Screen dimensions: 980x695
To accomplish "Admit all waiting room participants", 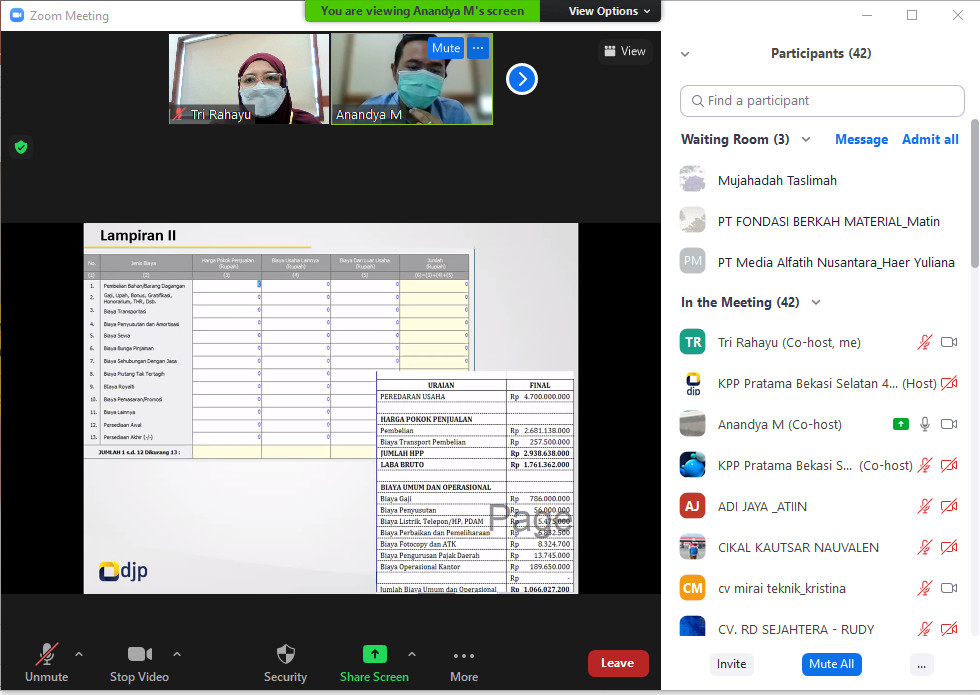I will [930, 140].
